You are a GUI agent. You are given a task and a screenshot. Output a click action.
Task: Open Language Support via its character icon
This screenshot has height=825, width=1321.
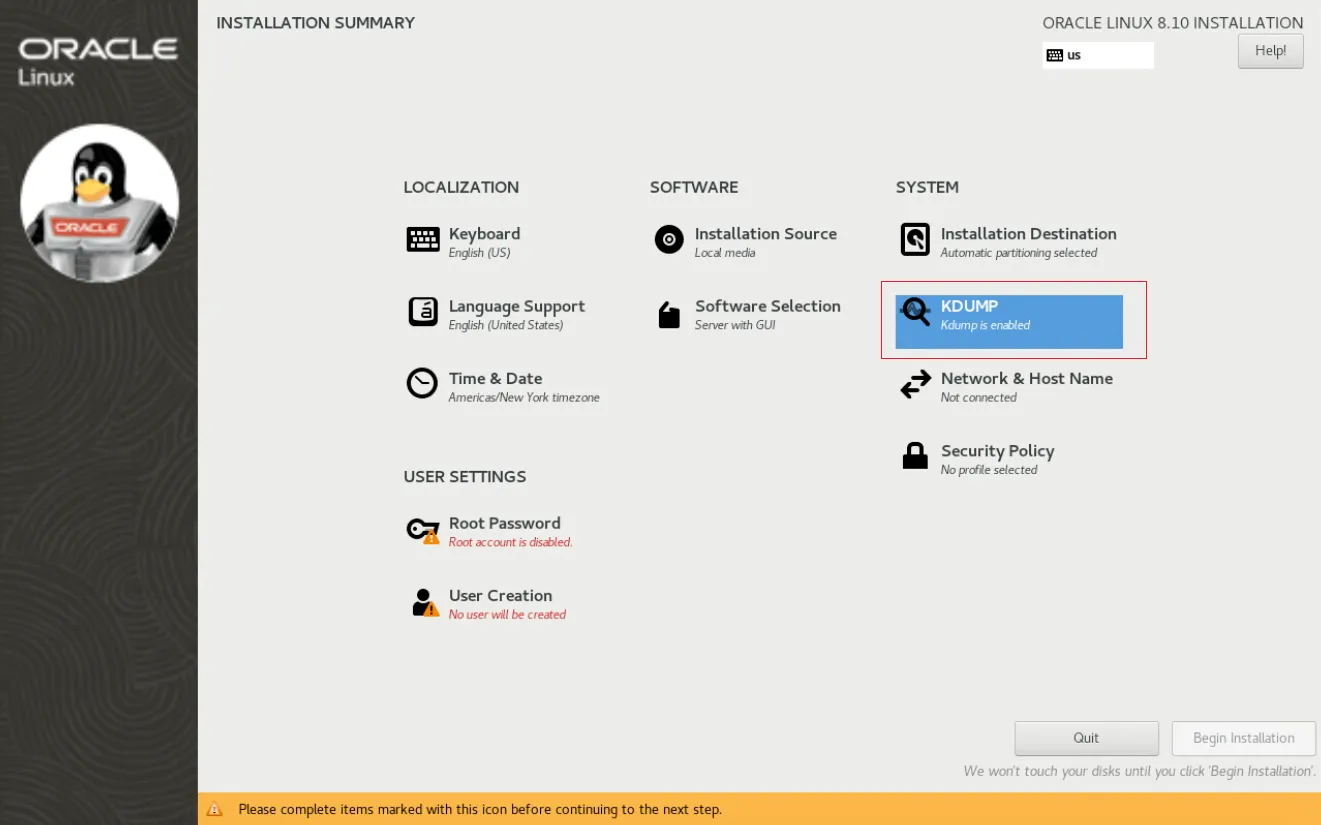[x=422, y=311]
